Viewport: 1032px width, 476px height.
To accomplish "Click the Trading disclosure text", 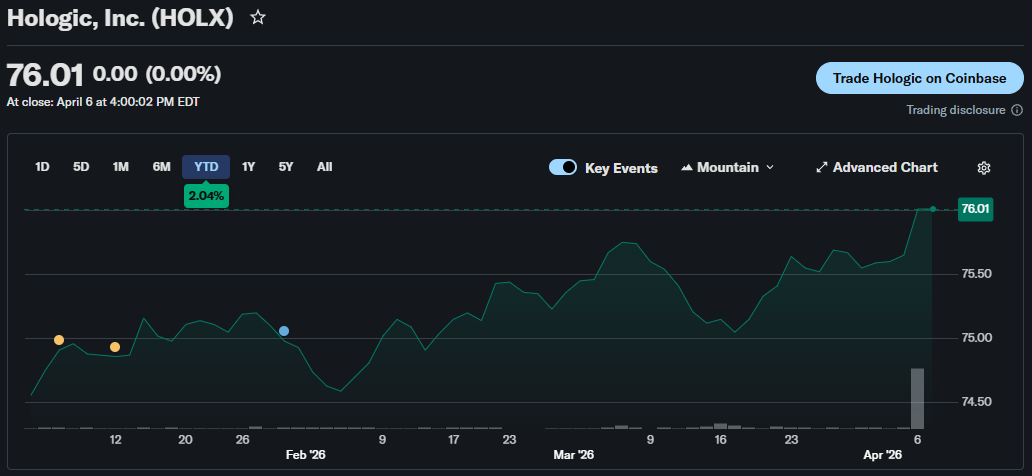I will pos(956,110).
